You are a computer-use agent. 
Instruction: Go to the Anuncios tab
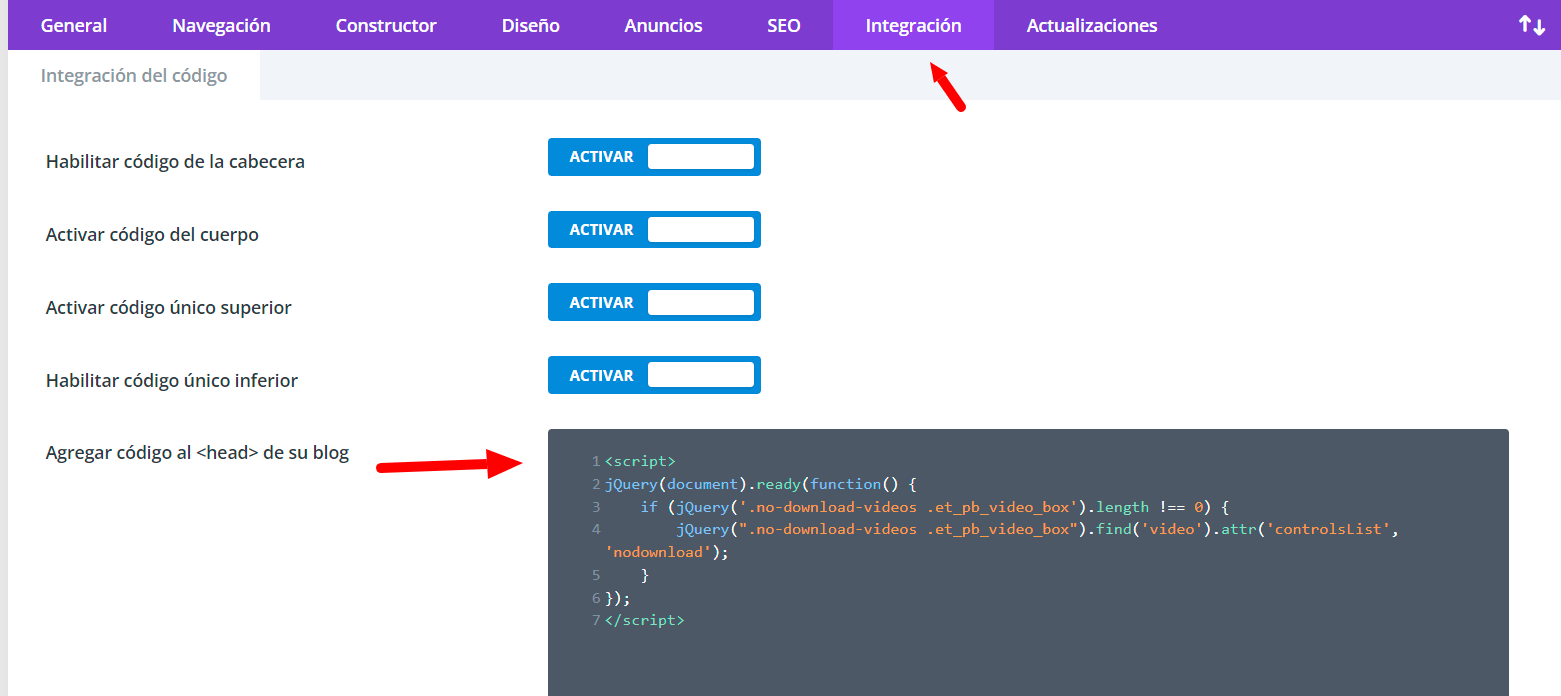point(663,25)
